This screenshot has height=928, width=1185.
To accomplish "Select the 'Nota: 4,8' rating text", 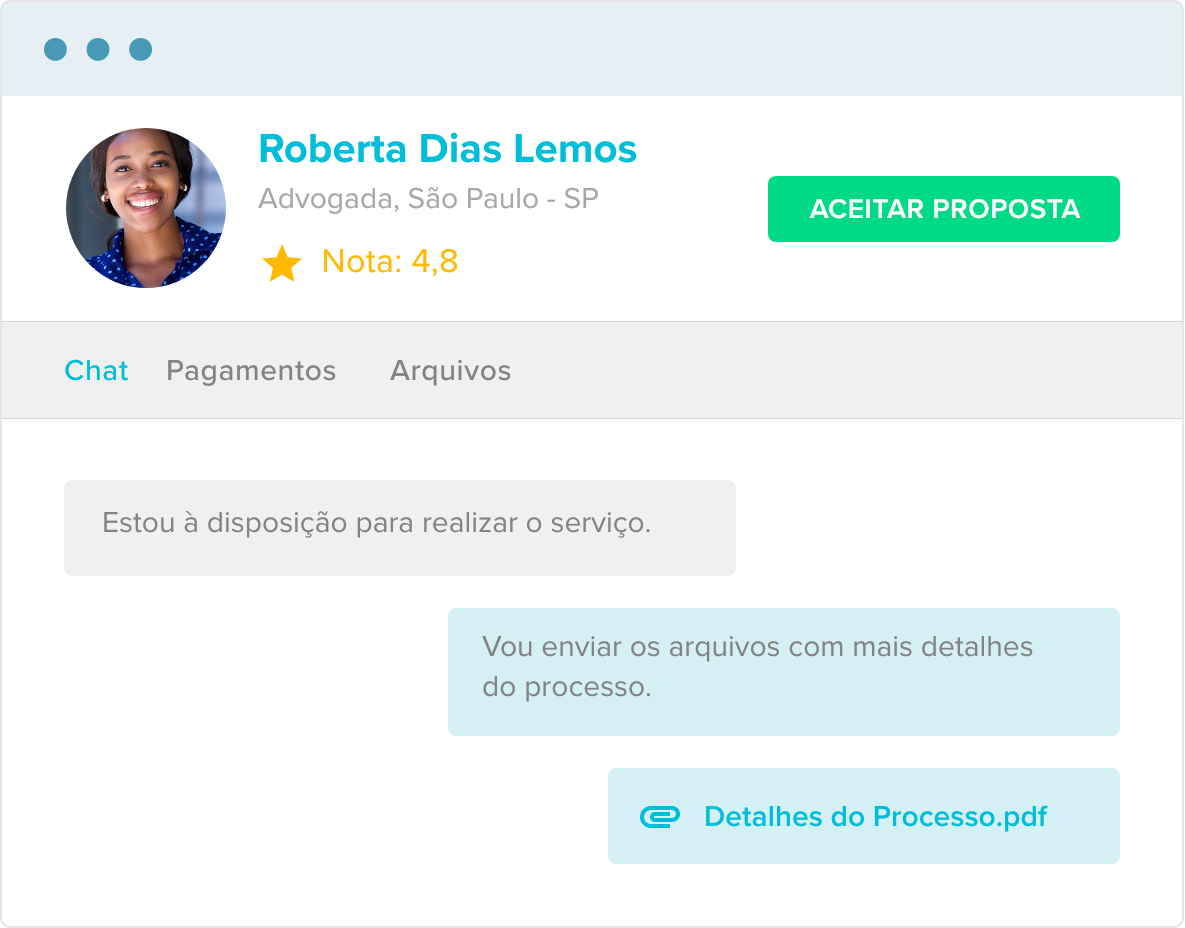I will click(389, 262).
